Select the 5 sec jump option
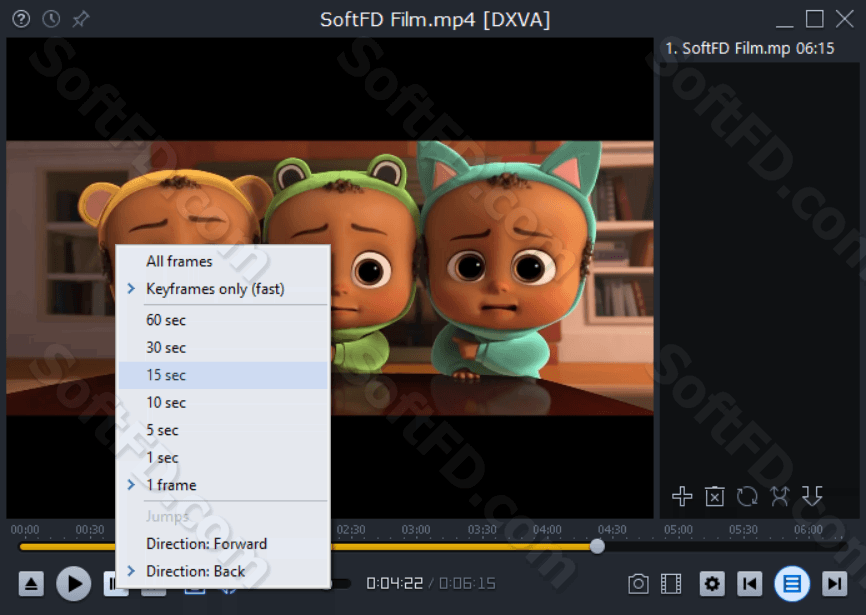Viewport: 866px width, 615px height. tap(224, 430)
